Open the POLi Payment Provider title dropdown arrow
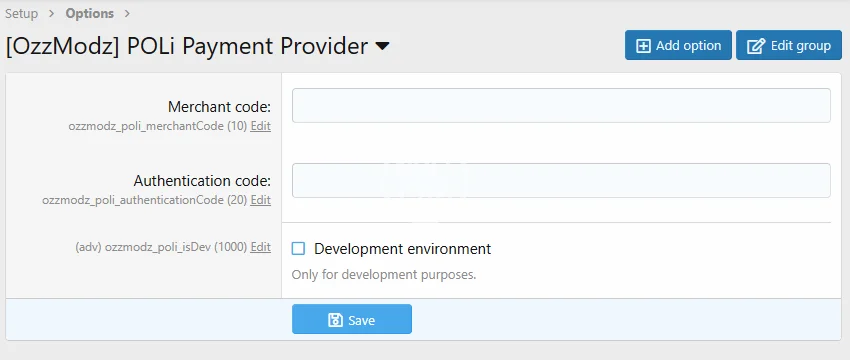This screenshot has height=360, width=850. 382,47
